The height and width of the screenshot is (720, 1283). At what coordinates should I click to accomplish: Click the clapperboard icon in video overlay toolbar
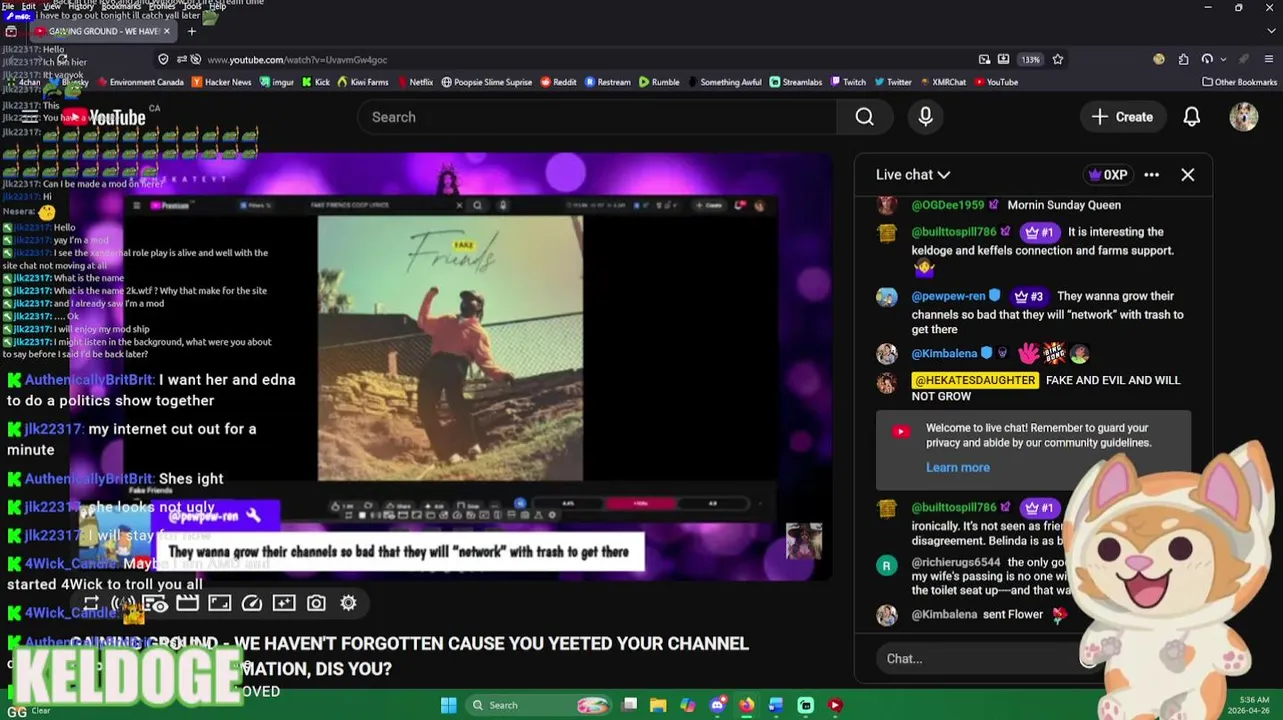[x=187, y=603]
